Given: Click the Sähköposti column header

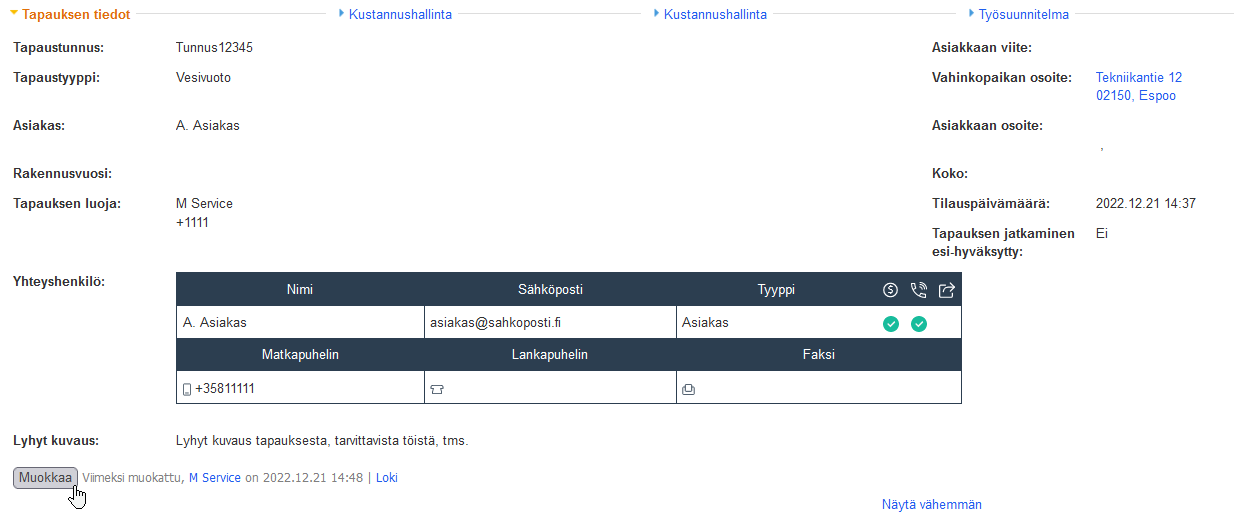Looking at the screenshot, I should point(550,290).
